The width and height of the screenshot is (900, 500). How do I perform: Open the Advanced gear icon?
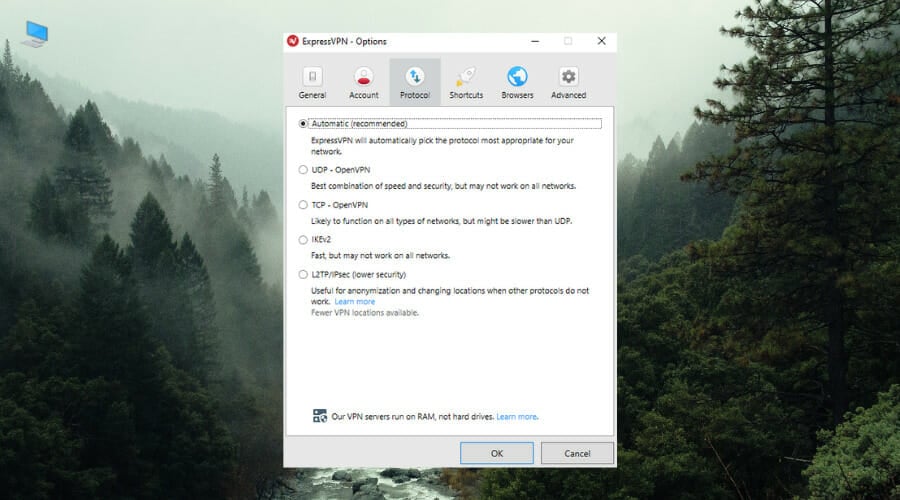pos(568,76)
